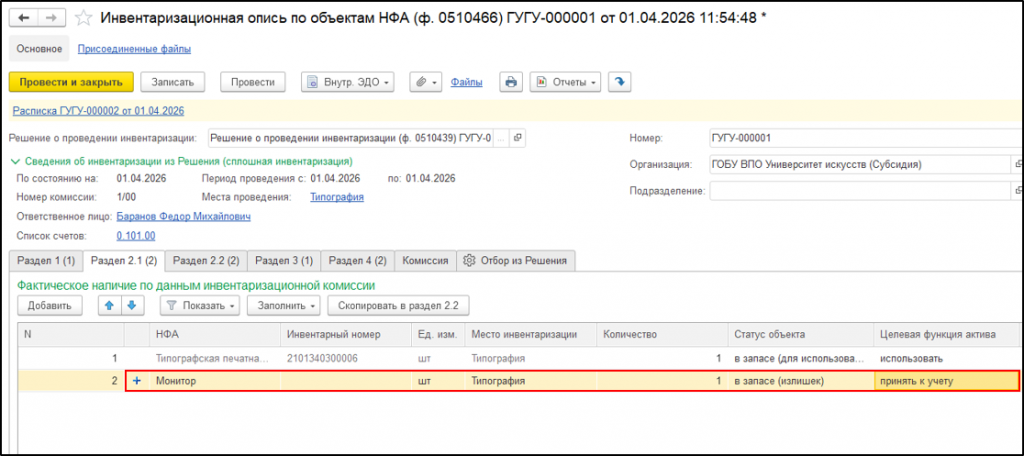The width and height of the screenshot is (1024, 456).
Task: Select Раздел 2.1 (2) tab
Action: (124, 261)
